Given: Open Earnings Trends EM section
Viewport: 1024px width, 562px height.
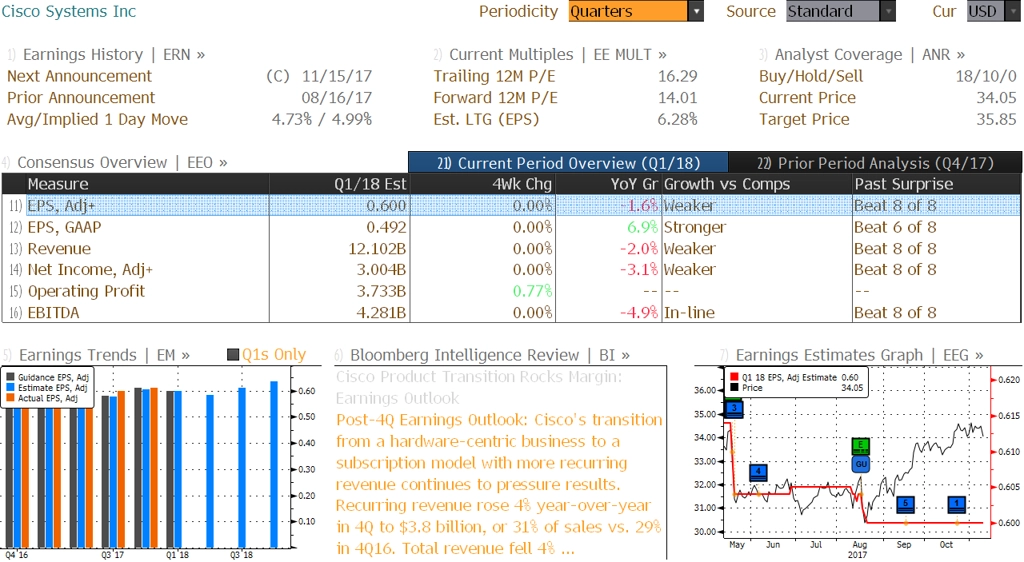Looking at the screenshot, I should 104,354.
